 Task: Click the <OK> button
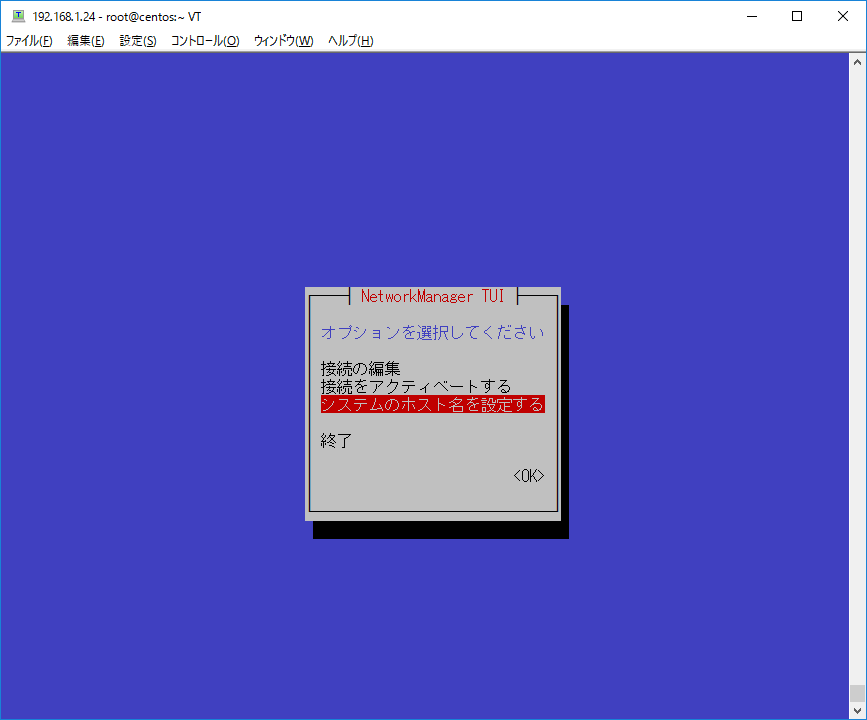[529, 476]
